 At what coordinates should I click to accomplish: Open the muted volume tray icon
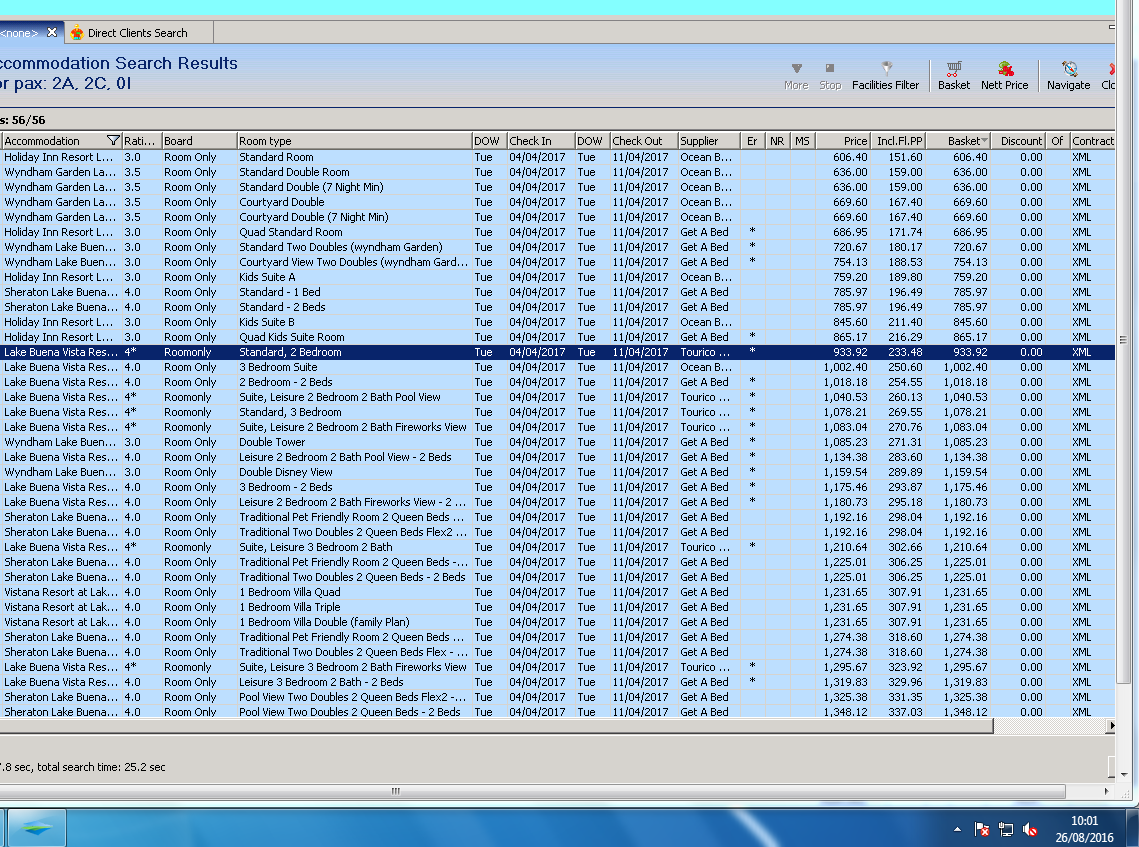click(1029, 829)
